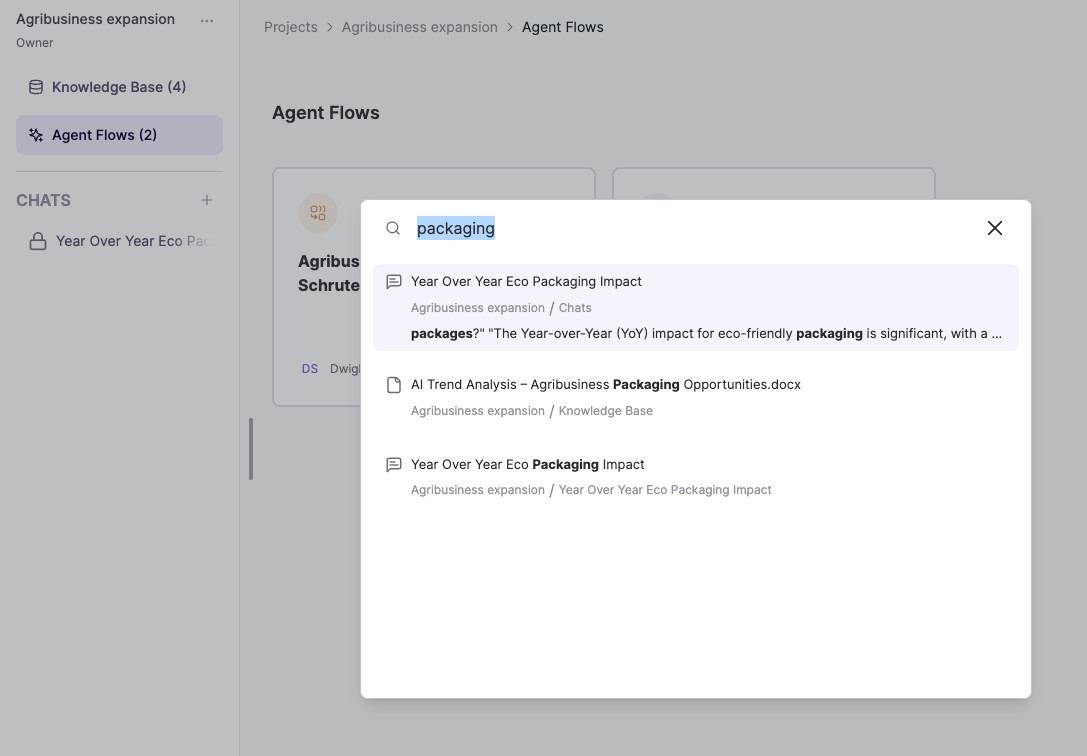
Task: Click the chat bubble icon of the first result
Action: tap(394, 281)
